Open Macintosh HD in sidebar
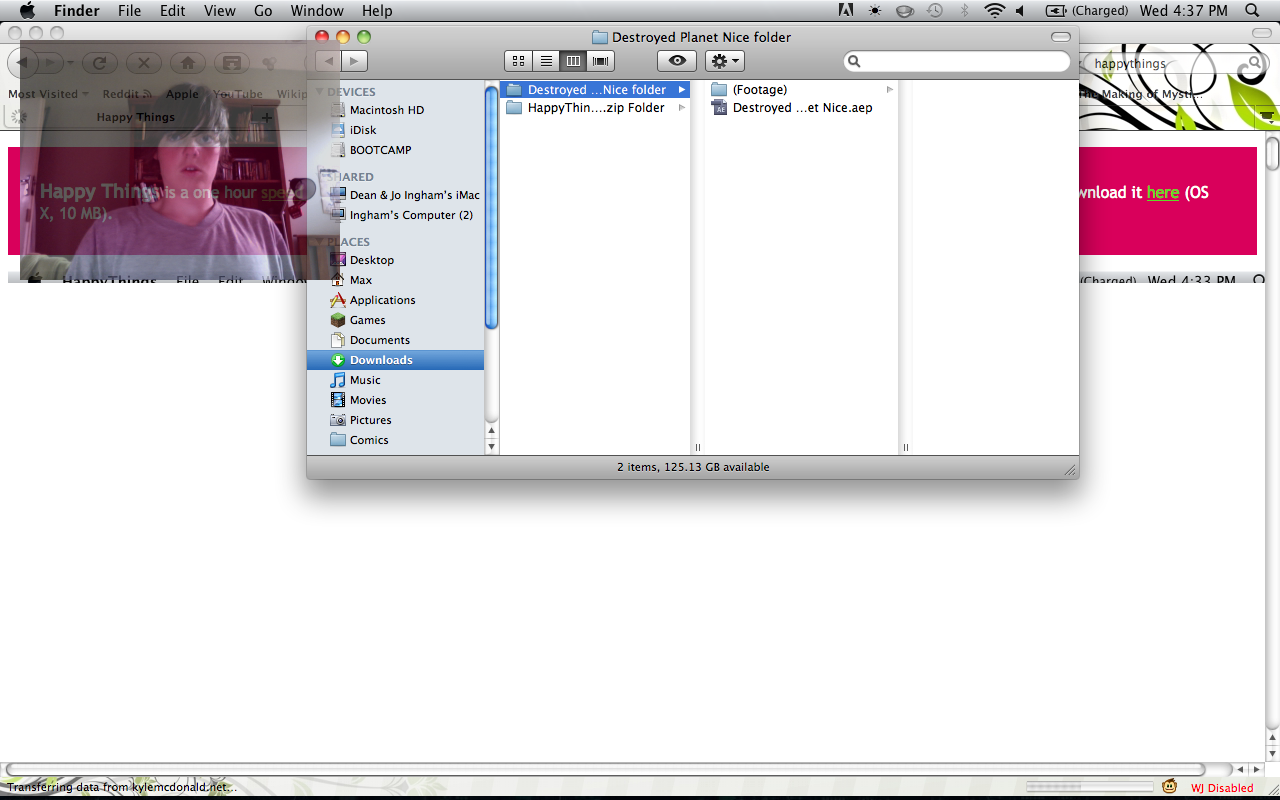The image size is (1280, 800). (x=386, y=110)
